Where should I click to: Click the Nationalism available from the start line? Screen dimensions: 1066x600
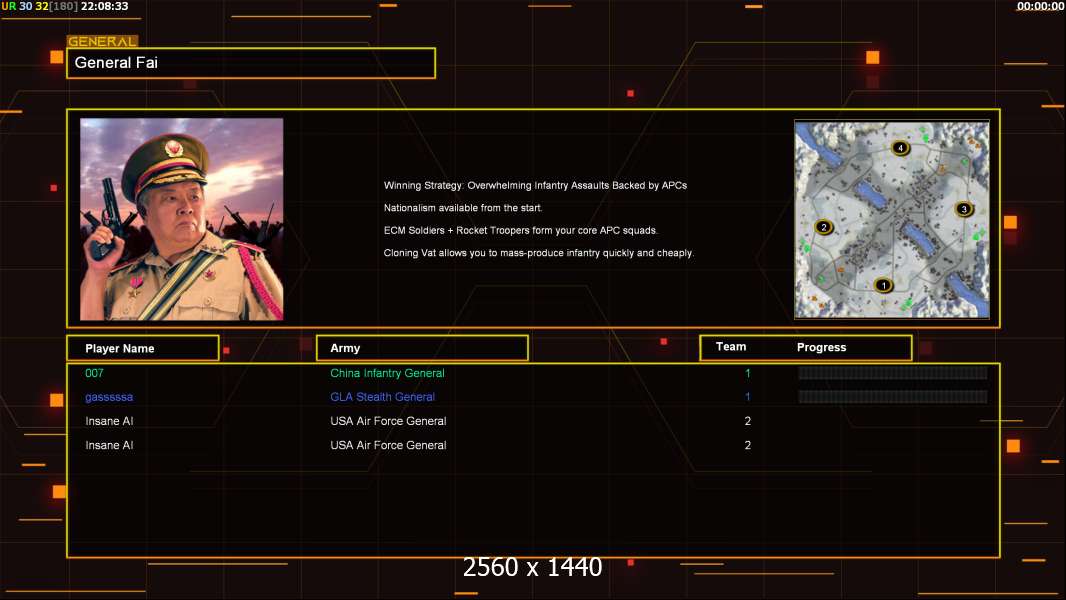coord(463,208)
